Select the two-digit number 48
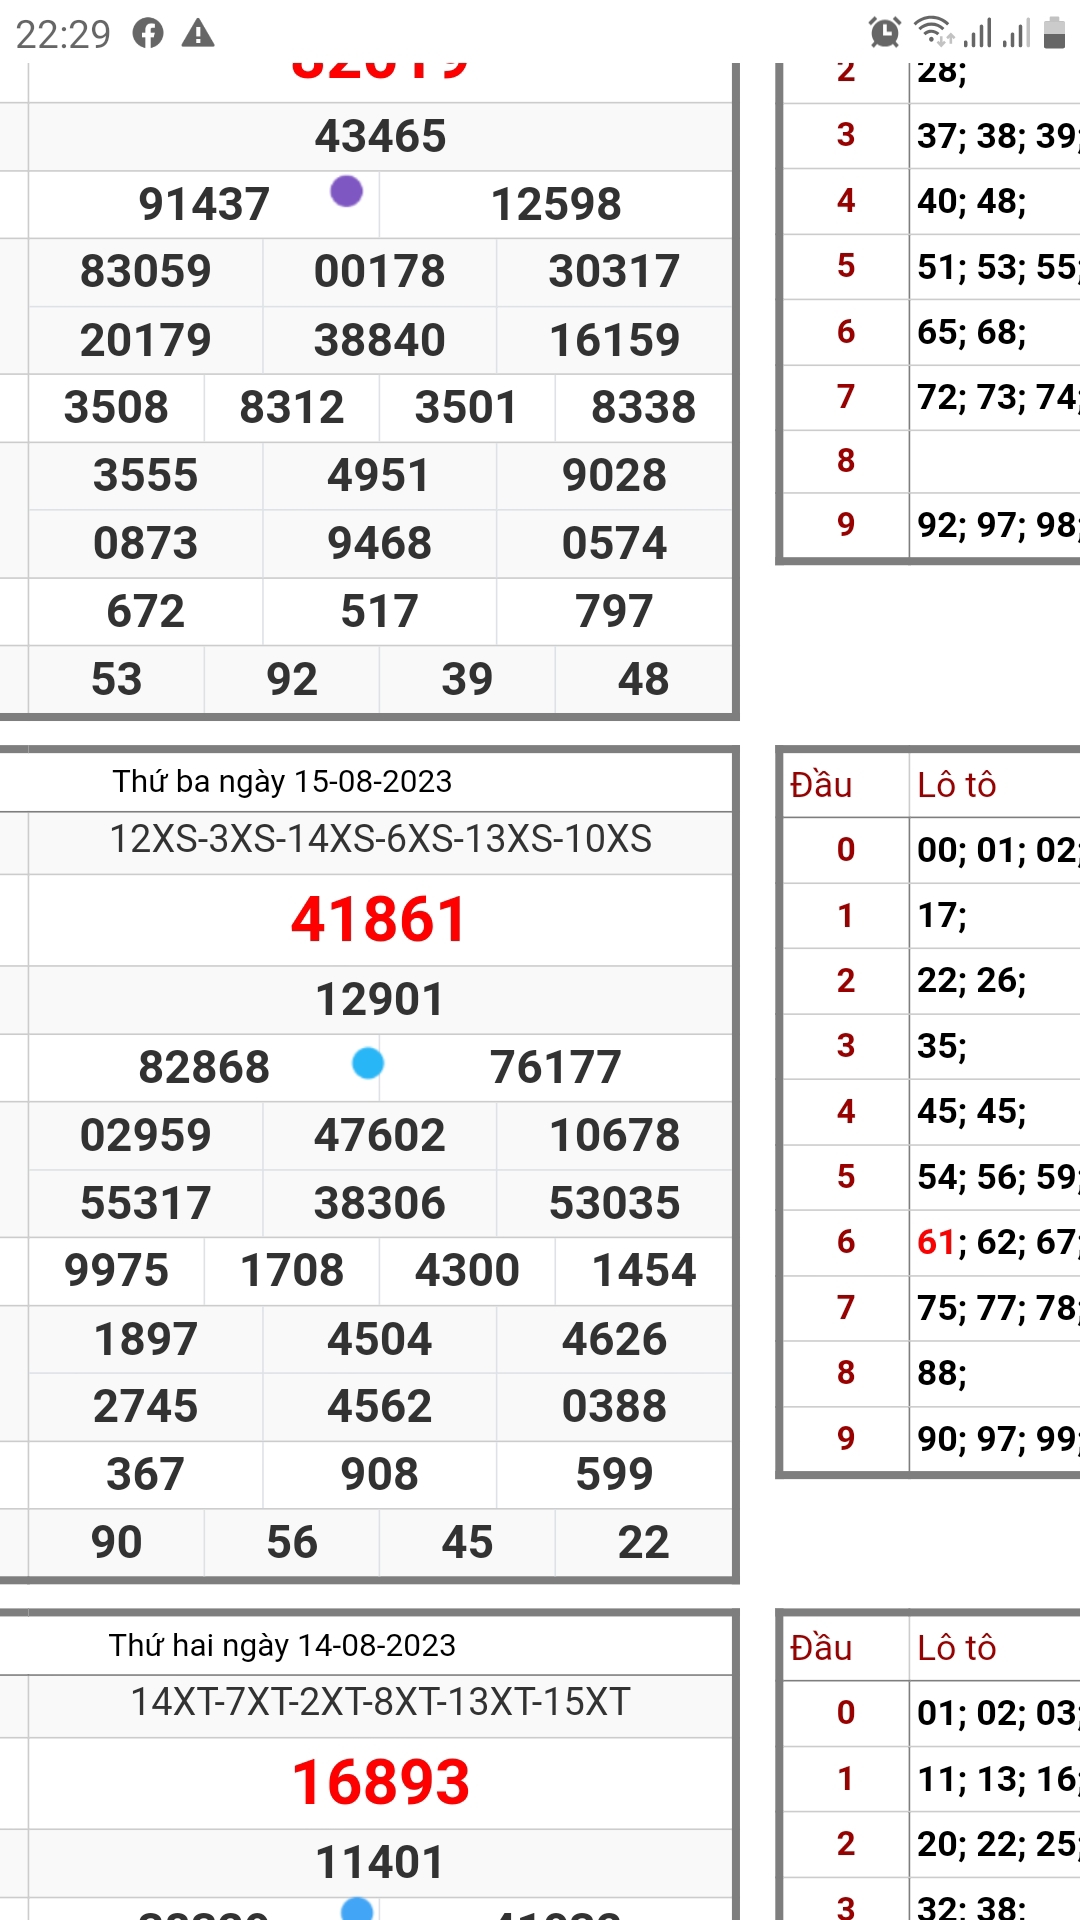The image size is (1080, 1920). 643,679
